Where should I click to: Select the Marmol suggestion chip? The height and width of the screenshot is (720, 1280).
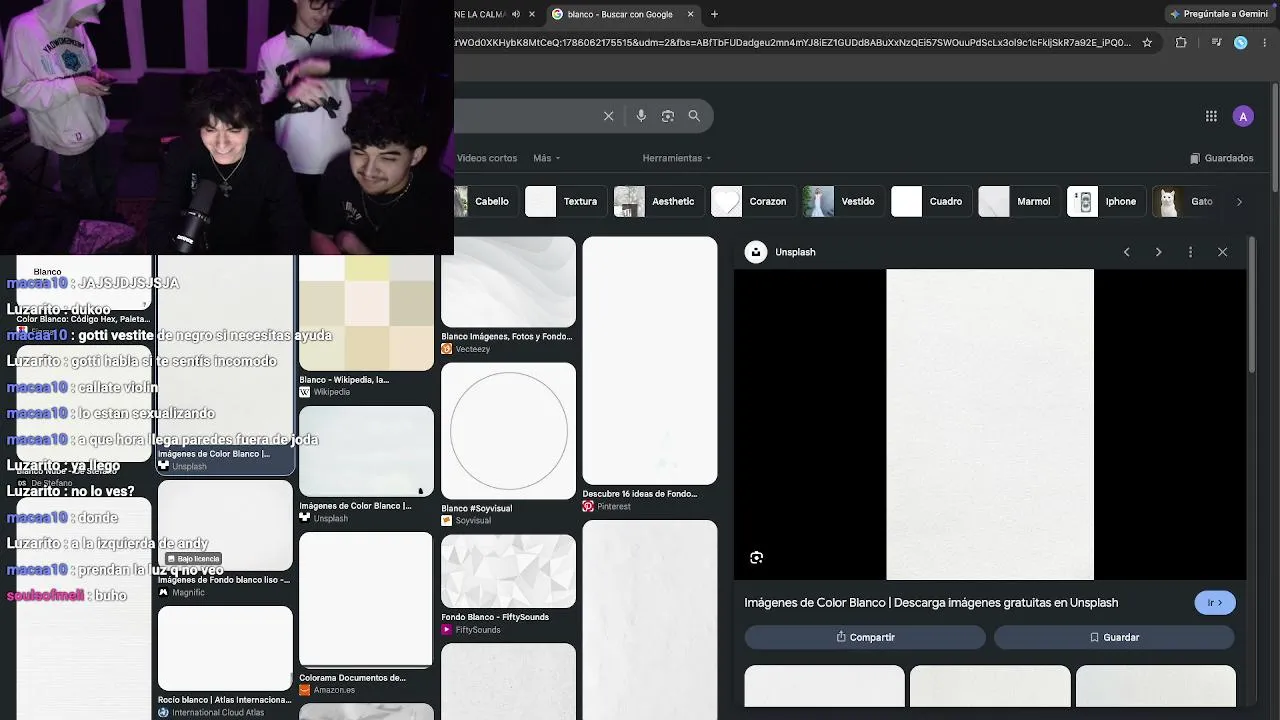click(x=1019, y=201)
